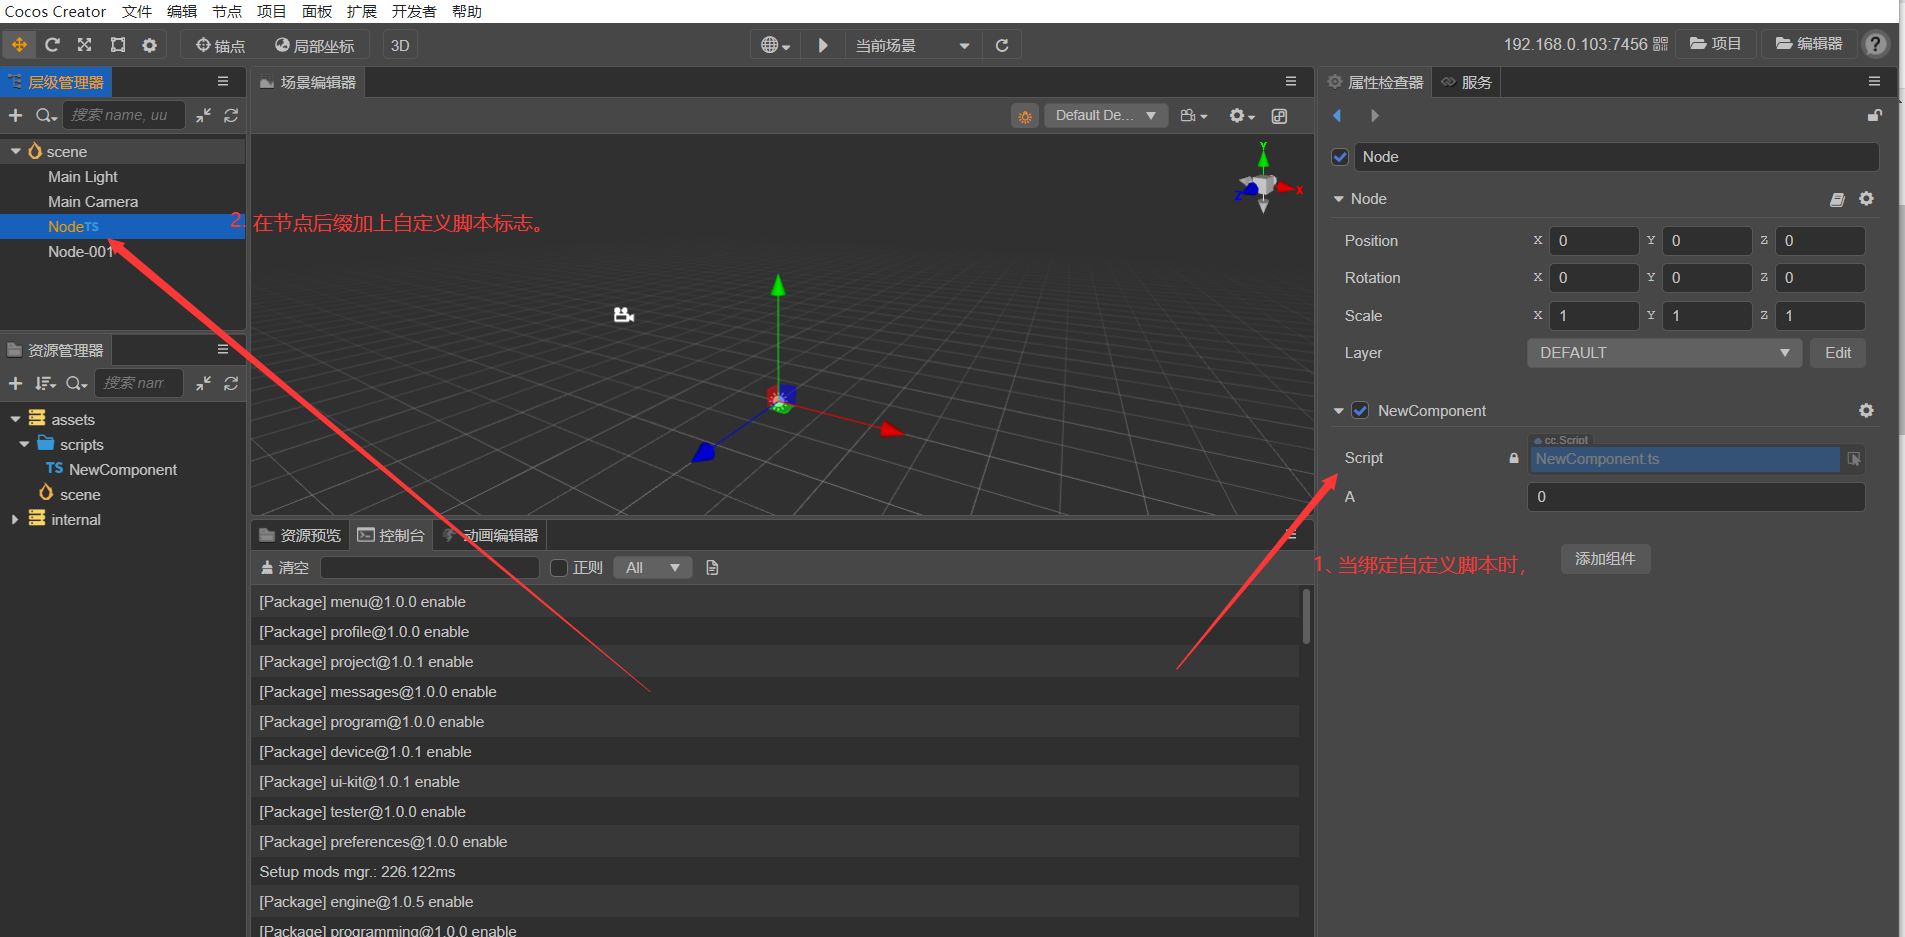1905x937 pixels.
Task: Open the All log filter dropdown
Action: point(652,568)
